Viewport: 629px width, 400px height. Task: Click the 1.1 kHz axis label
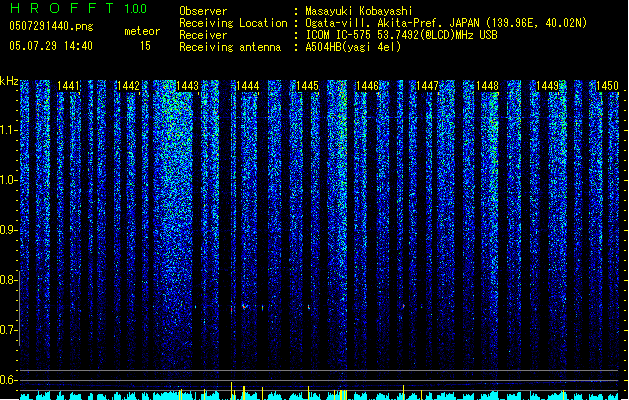tap(8, 130)
